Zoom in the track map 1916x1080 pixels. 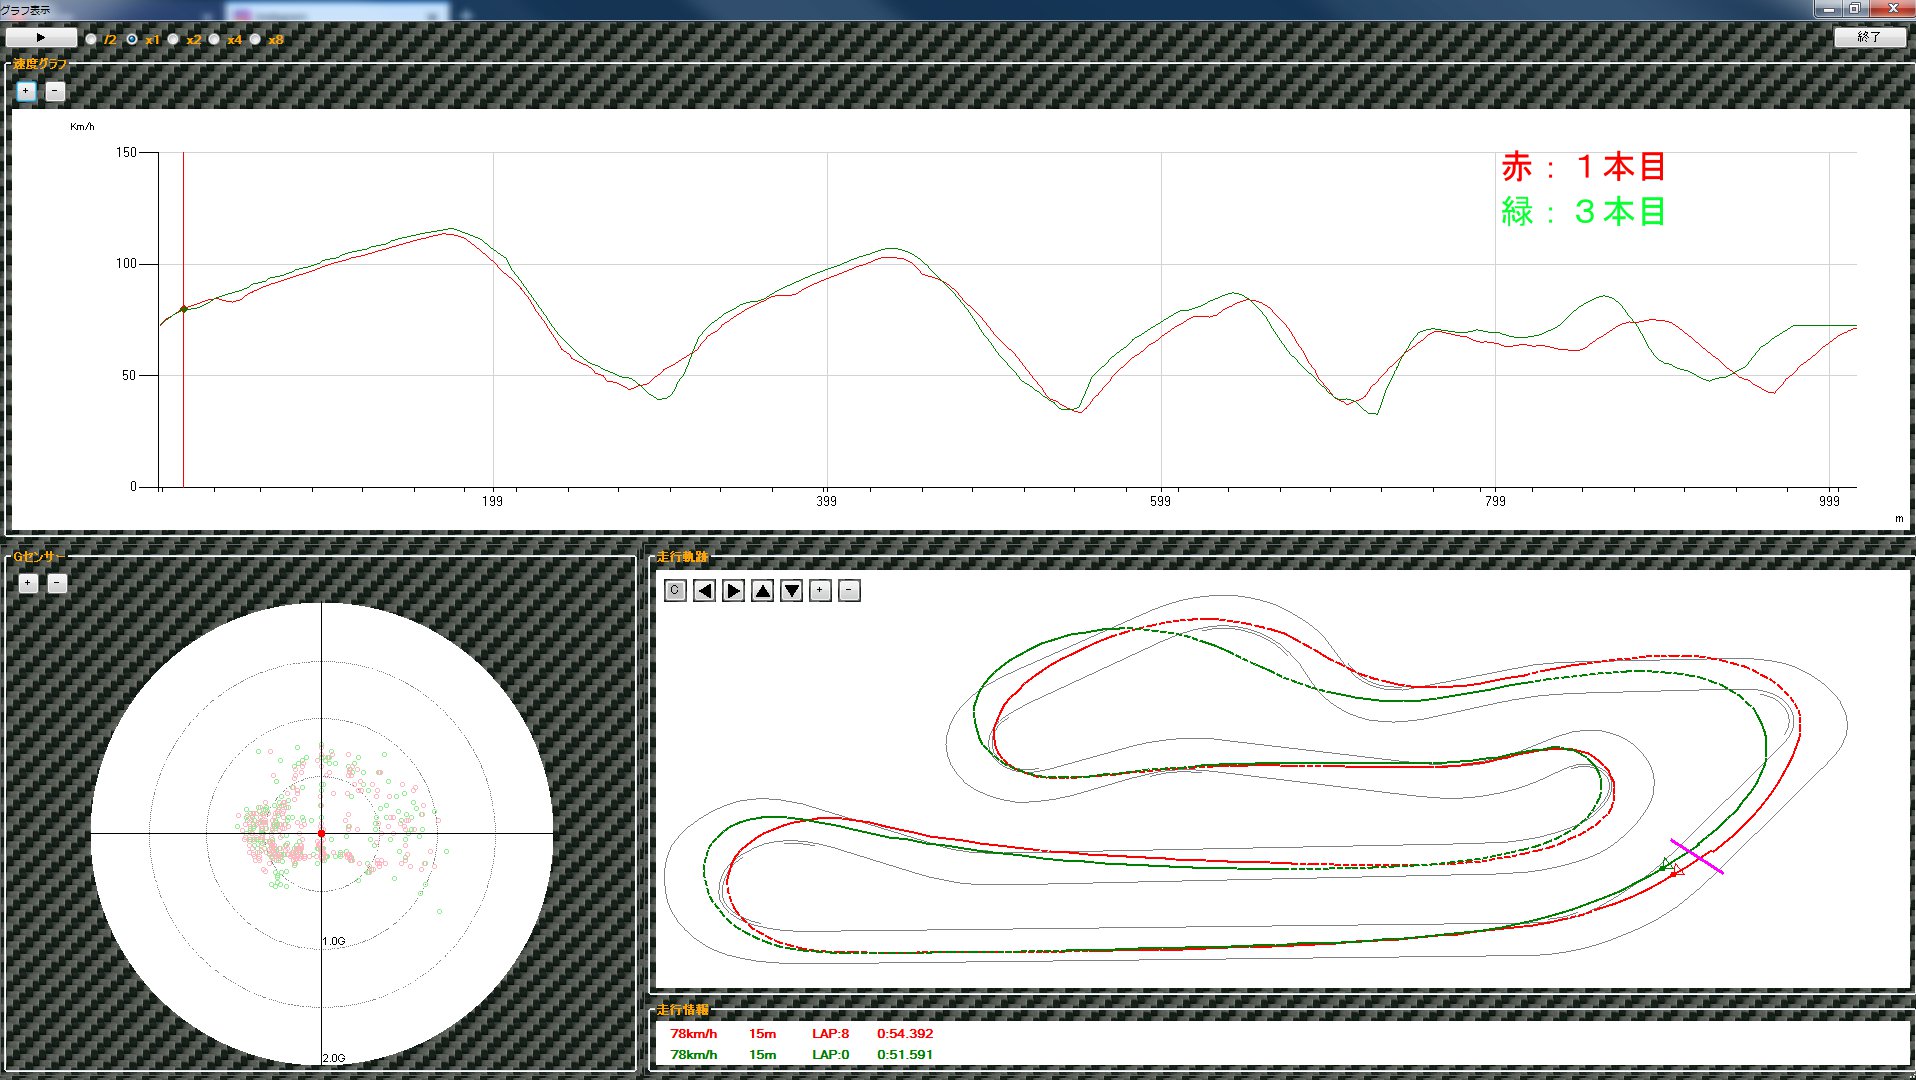point(820,591)
